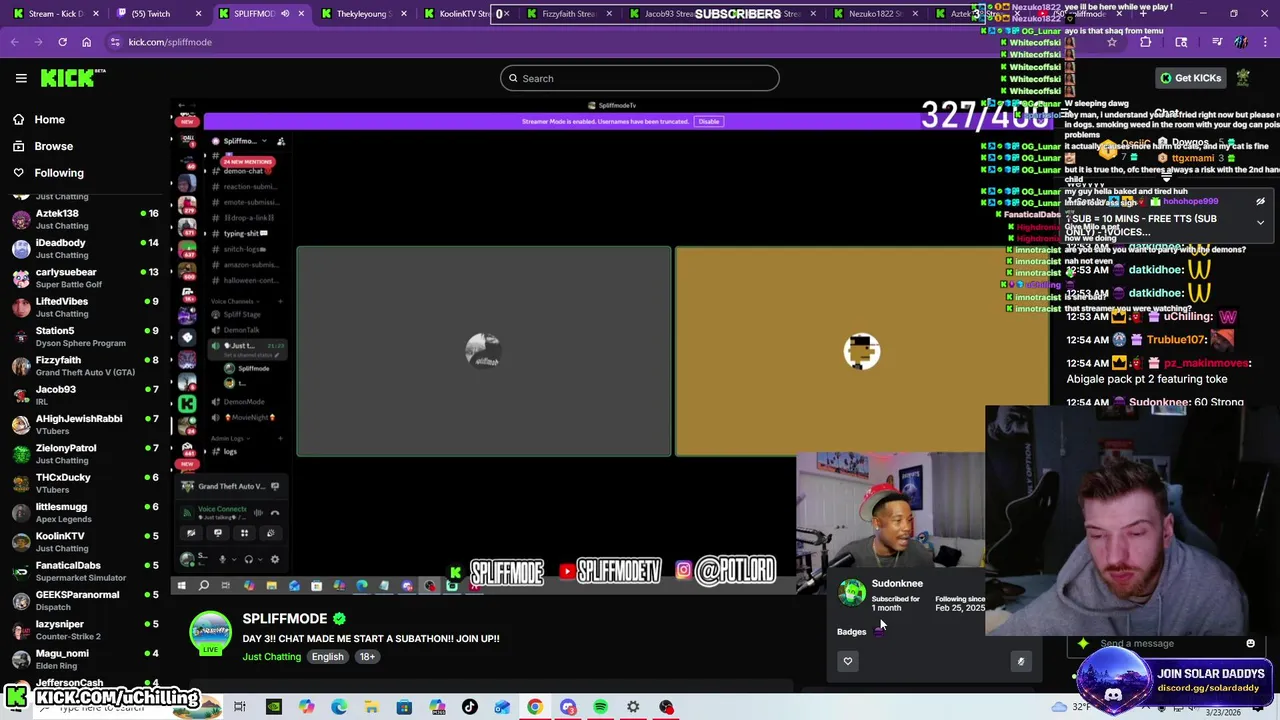
Task: Switch to the Fizzyfaith Stream browser tab
Action: point(567,14)
